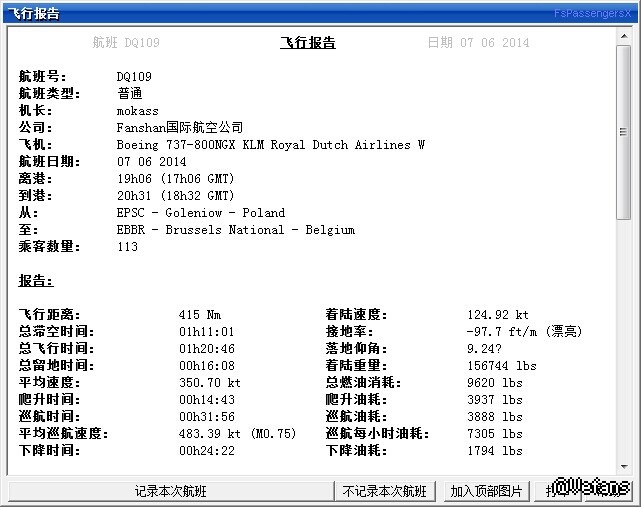Click the 记录本次航班 button
Viewport: 641px width, 507px height.
tap(171, 491)
